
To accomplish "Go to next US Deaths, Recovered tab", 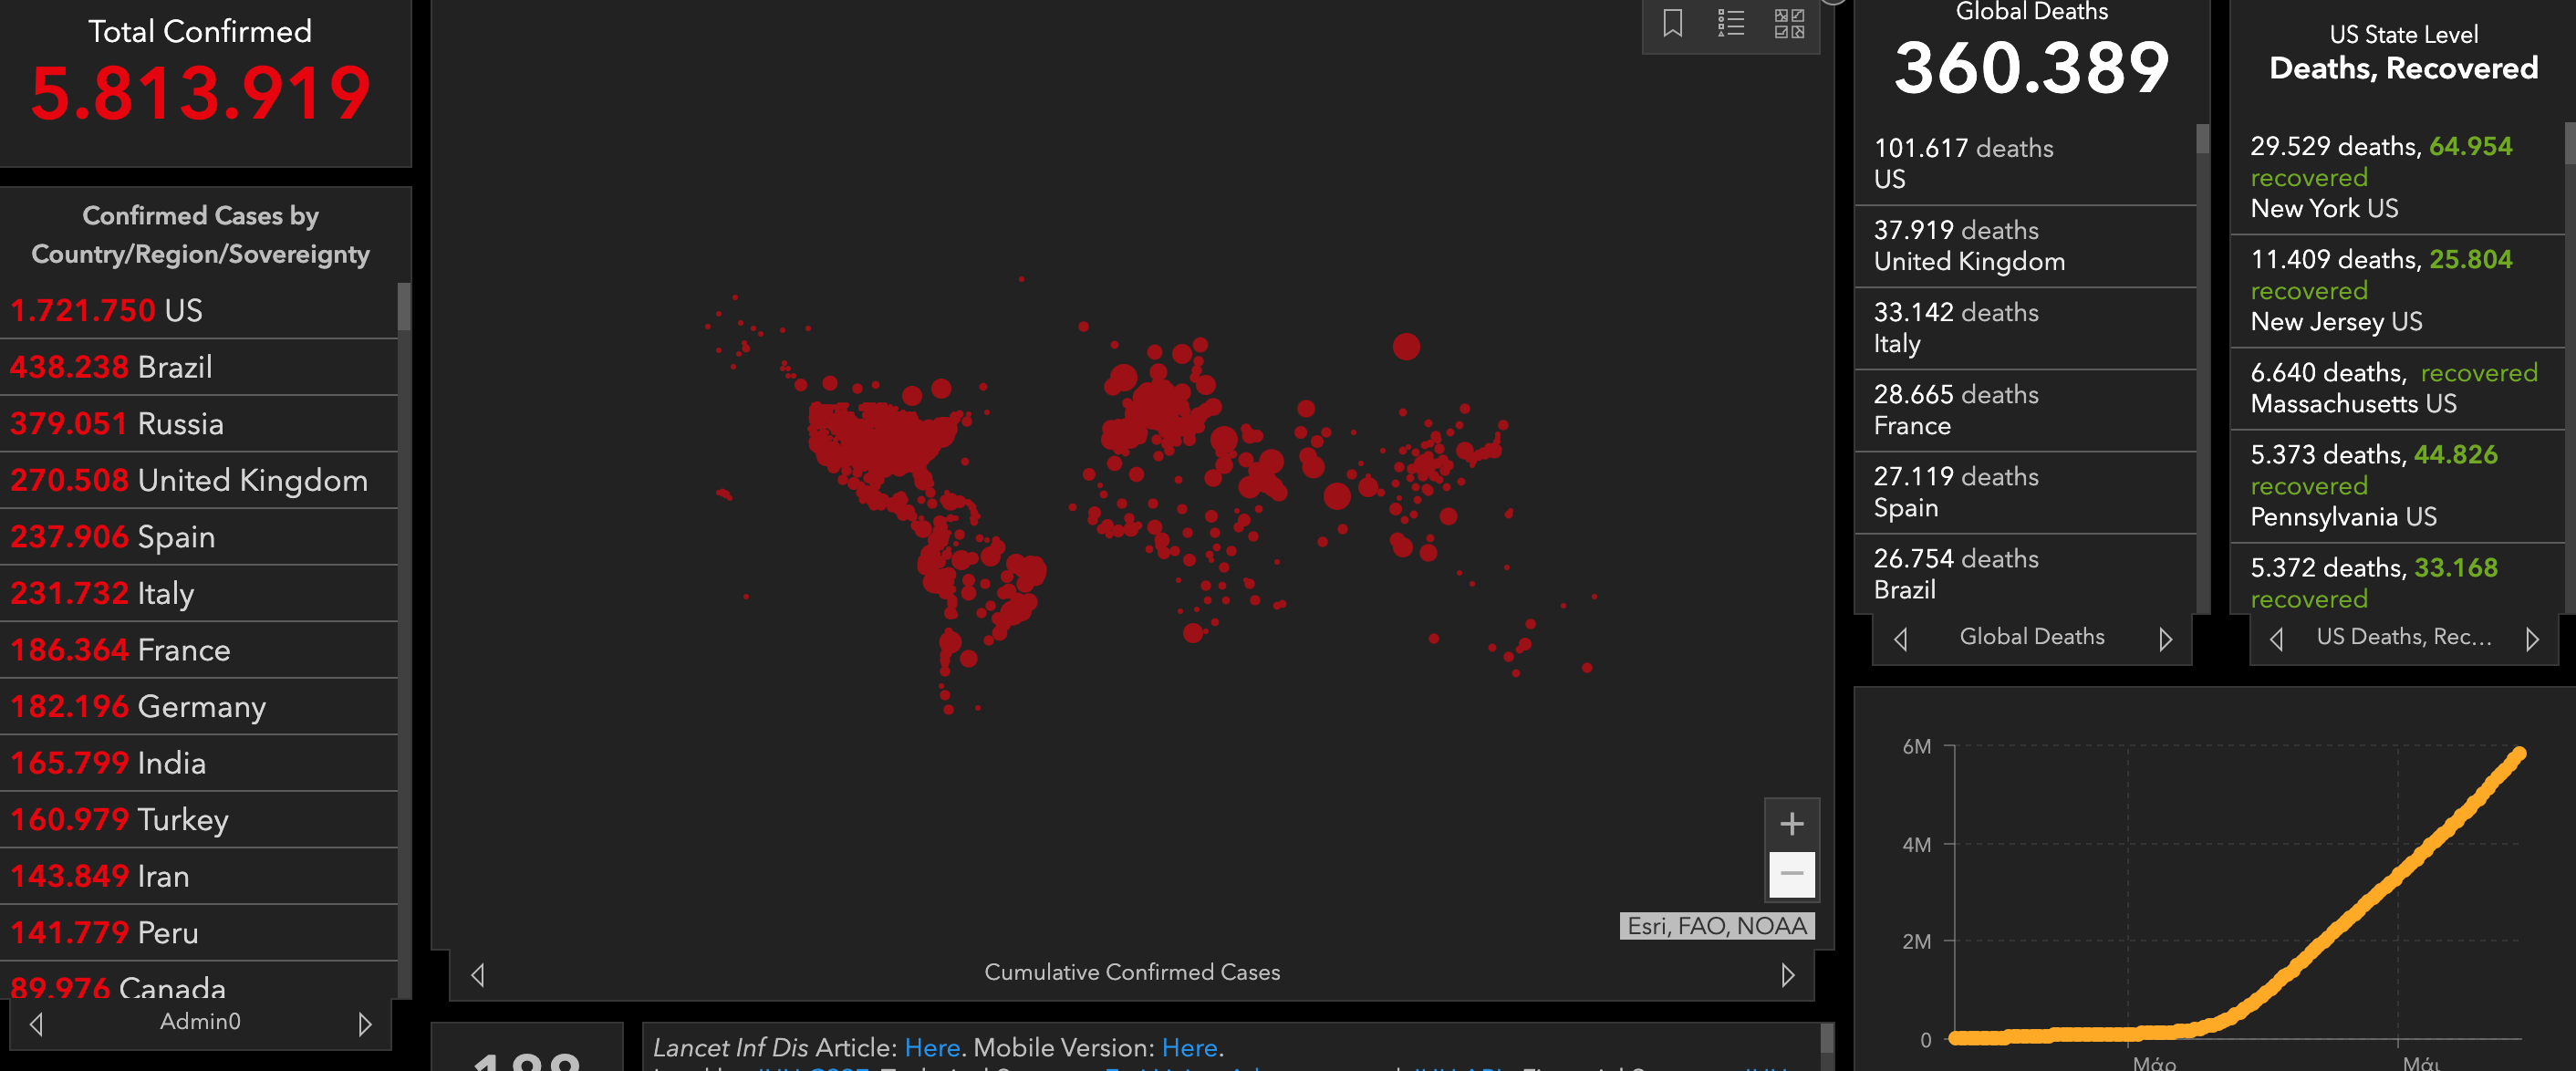I will (x=2531, y=638).
